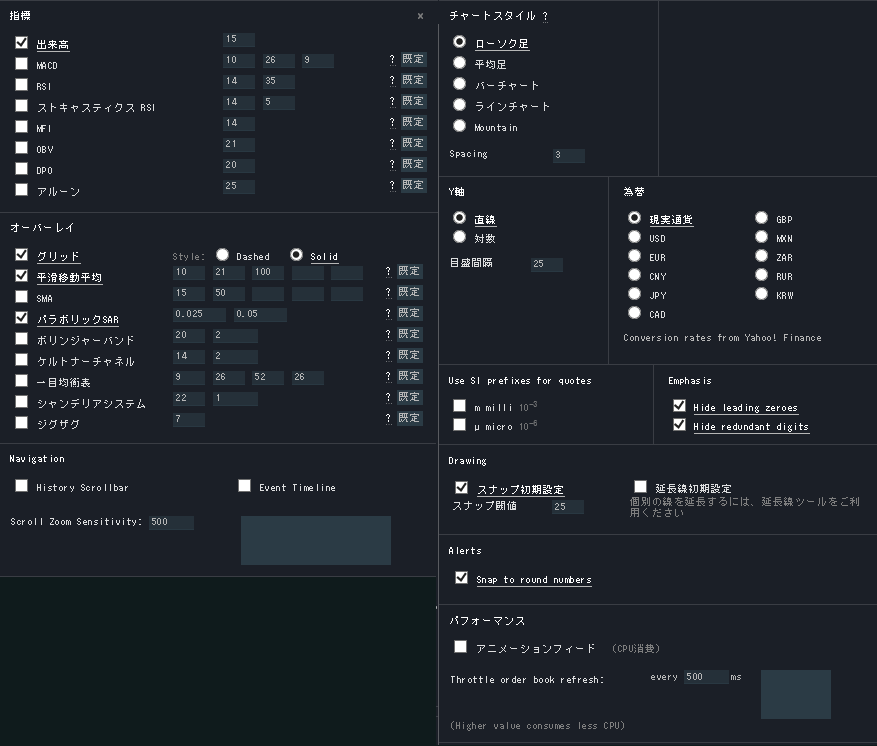Viewport: 877px width, 746px height.
Task: Open the help icon for 一目均衡表
Action: 388,377
